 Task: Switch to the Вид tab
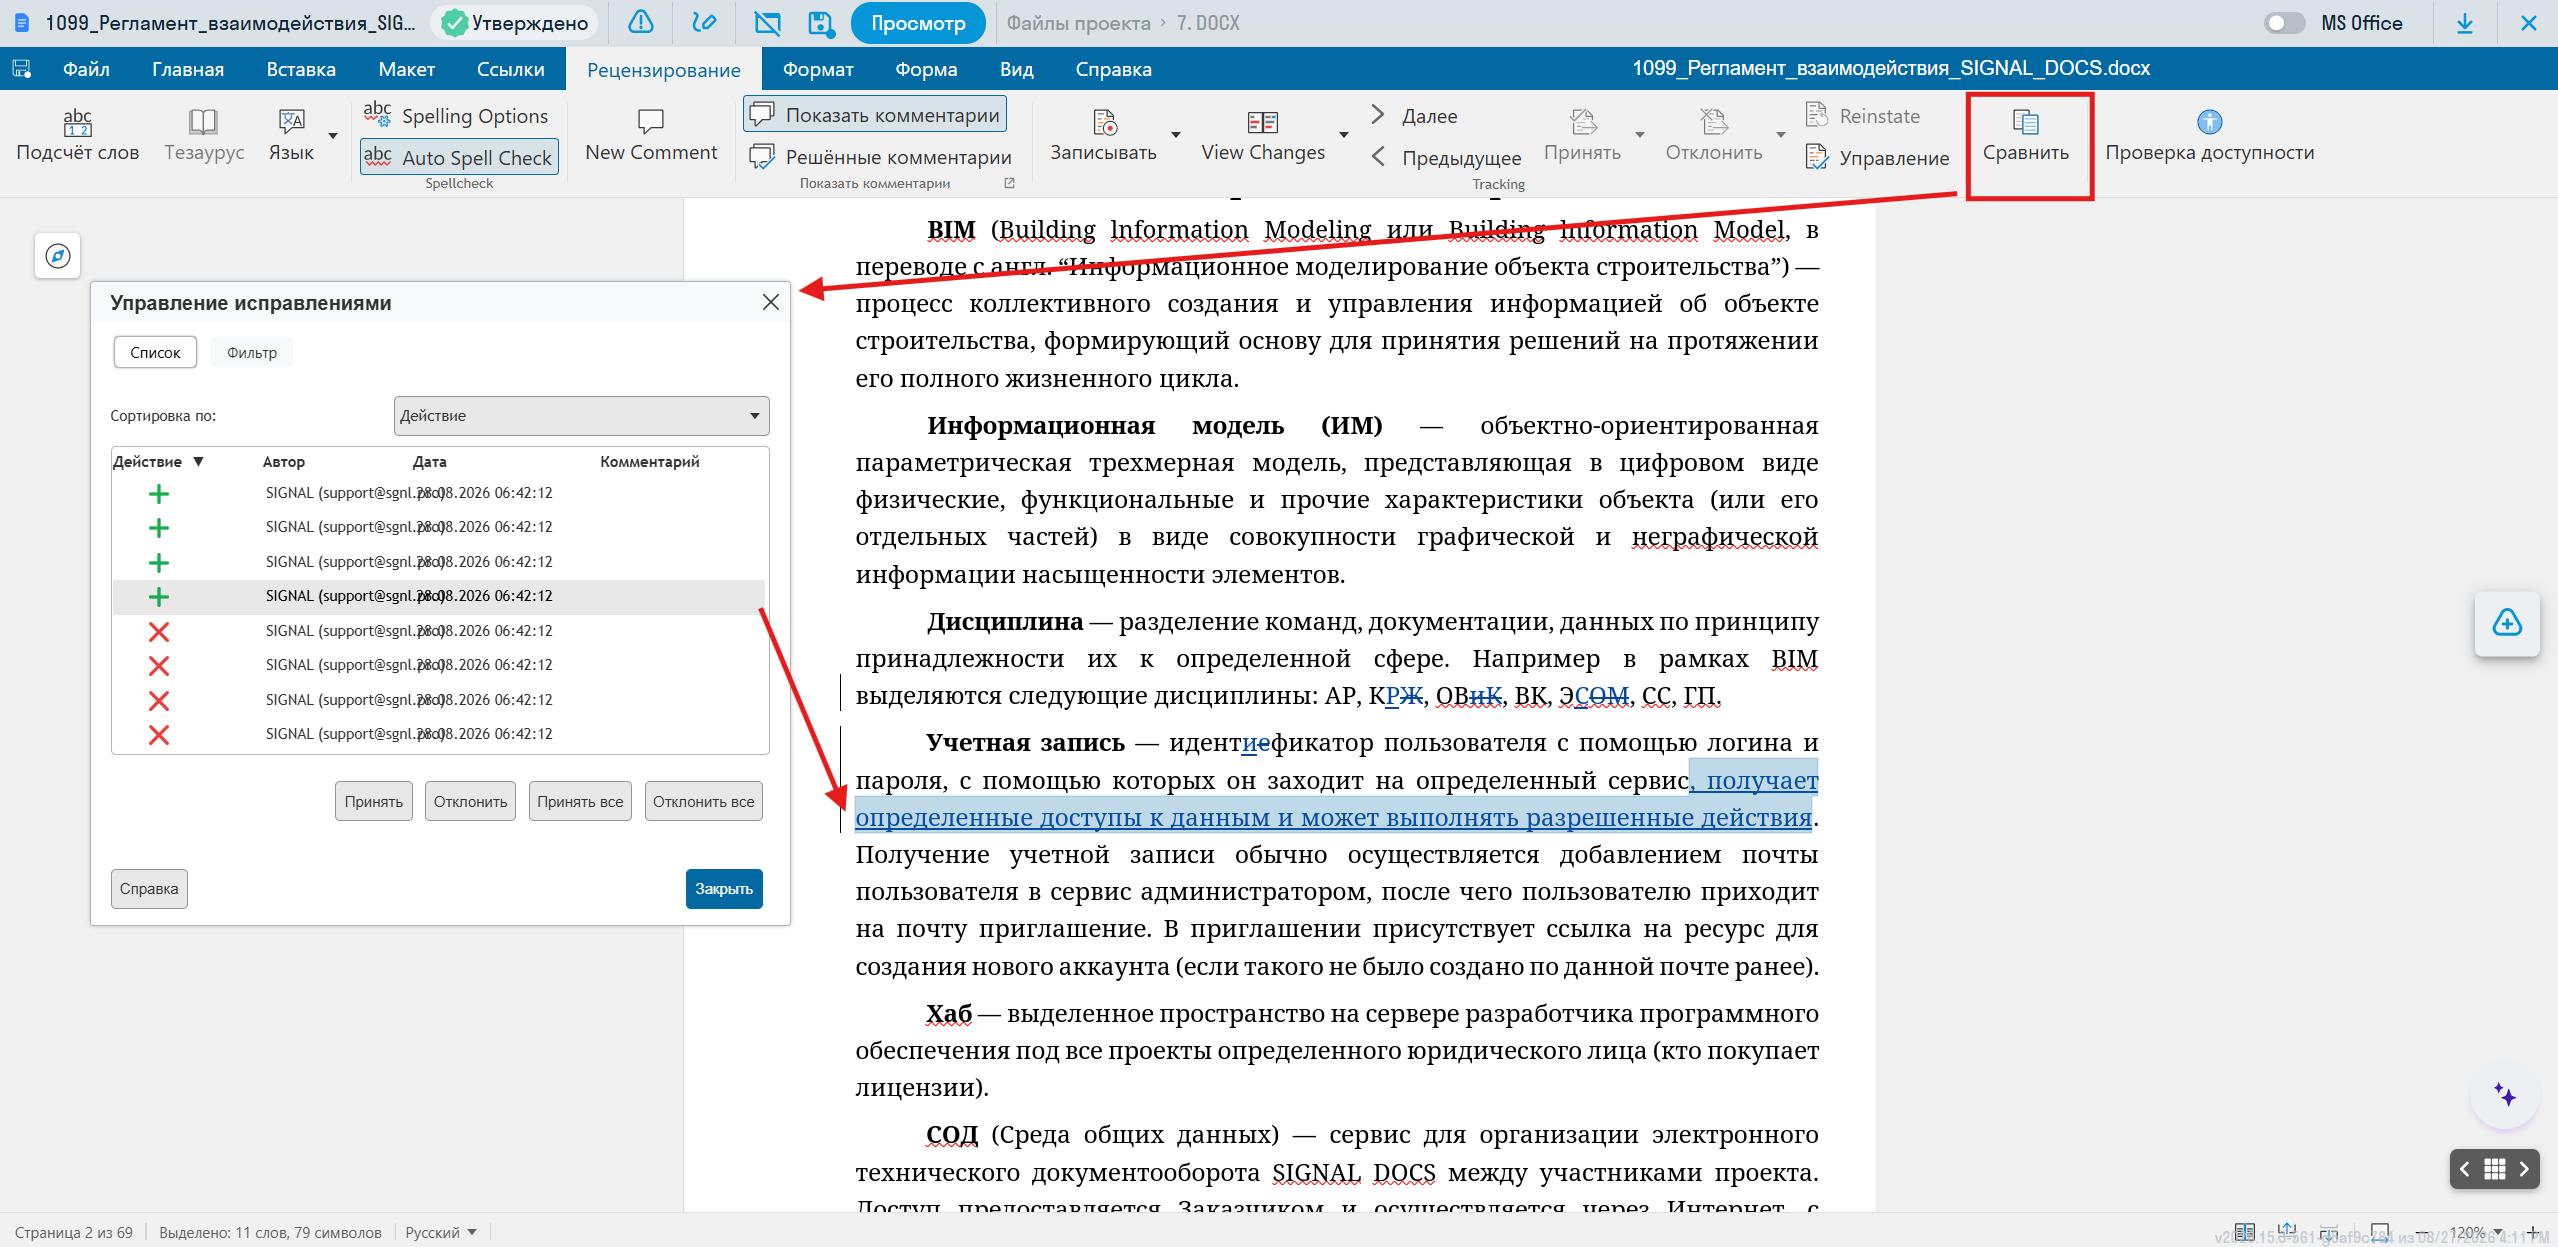[1016, 69]
